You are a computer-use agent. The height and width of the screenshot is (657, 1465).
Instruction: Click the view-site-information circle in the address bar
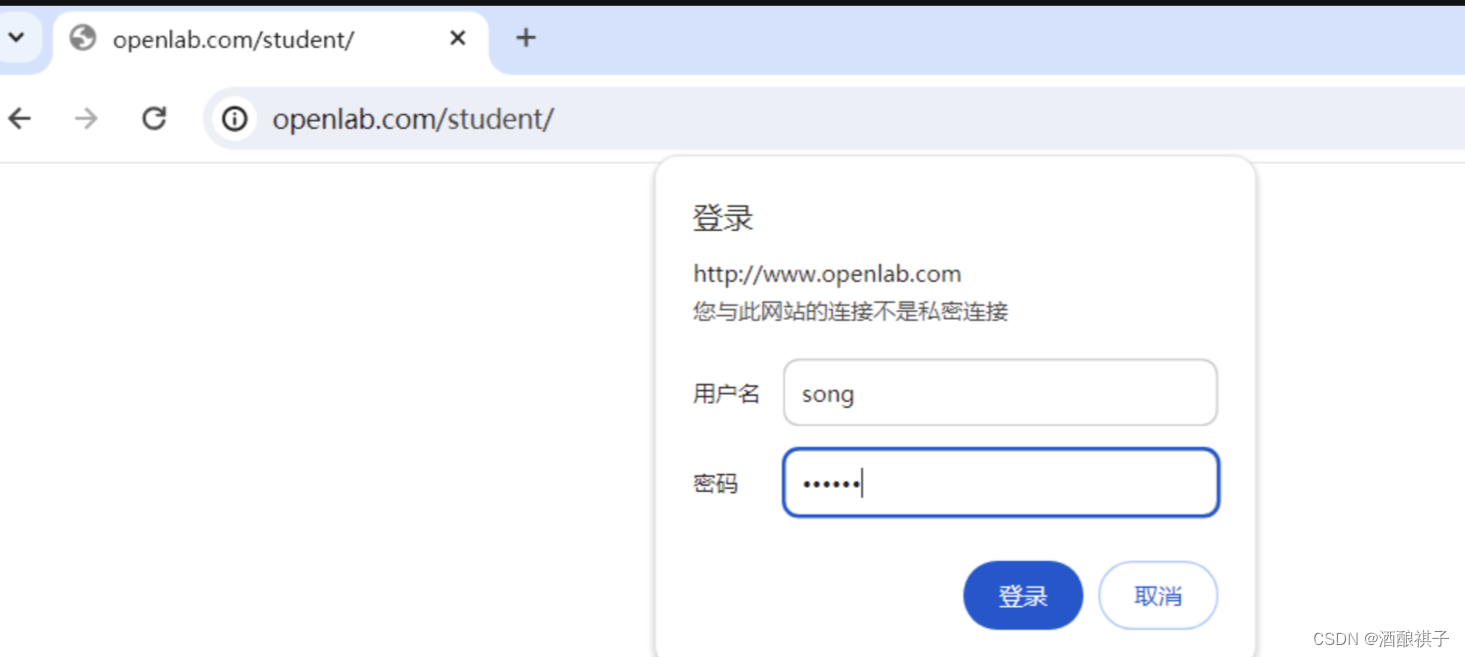[233, 119]
